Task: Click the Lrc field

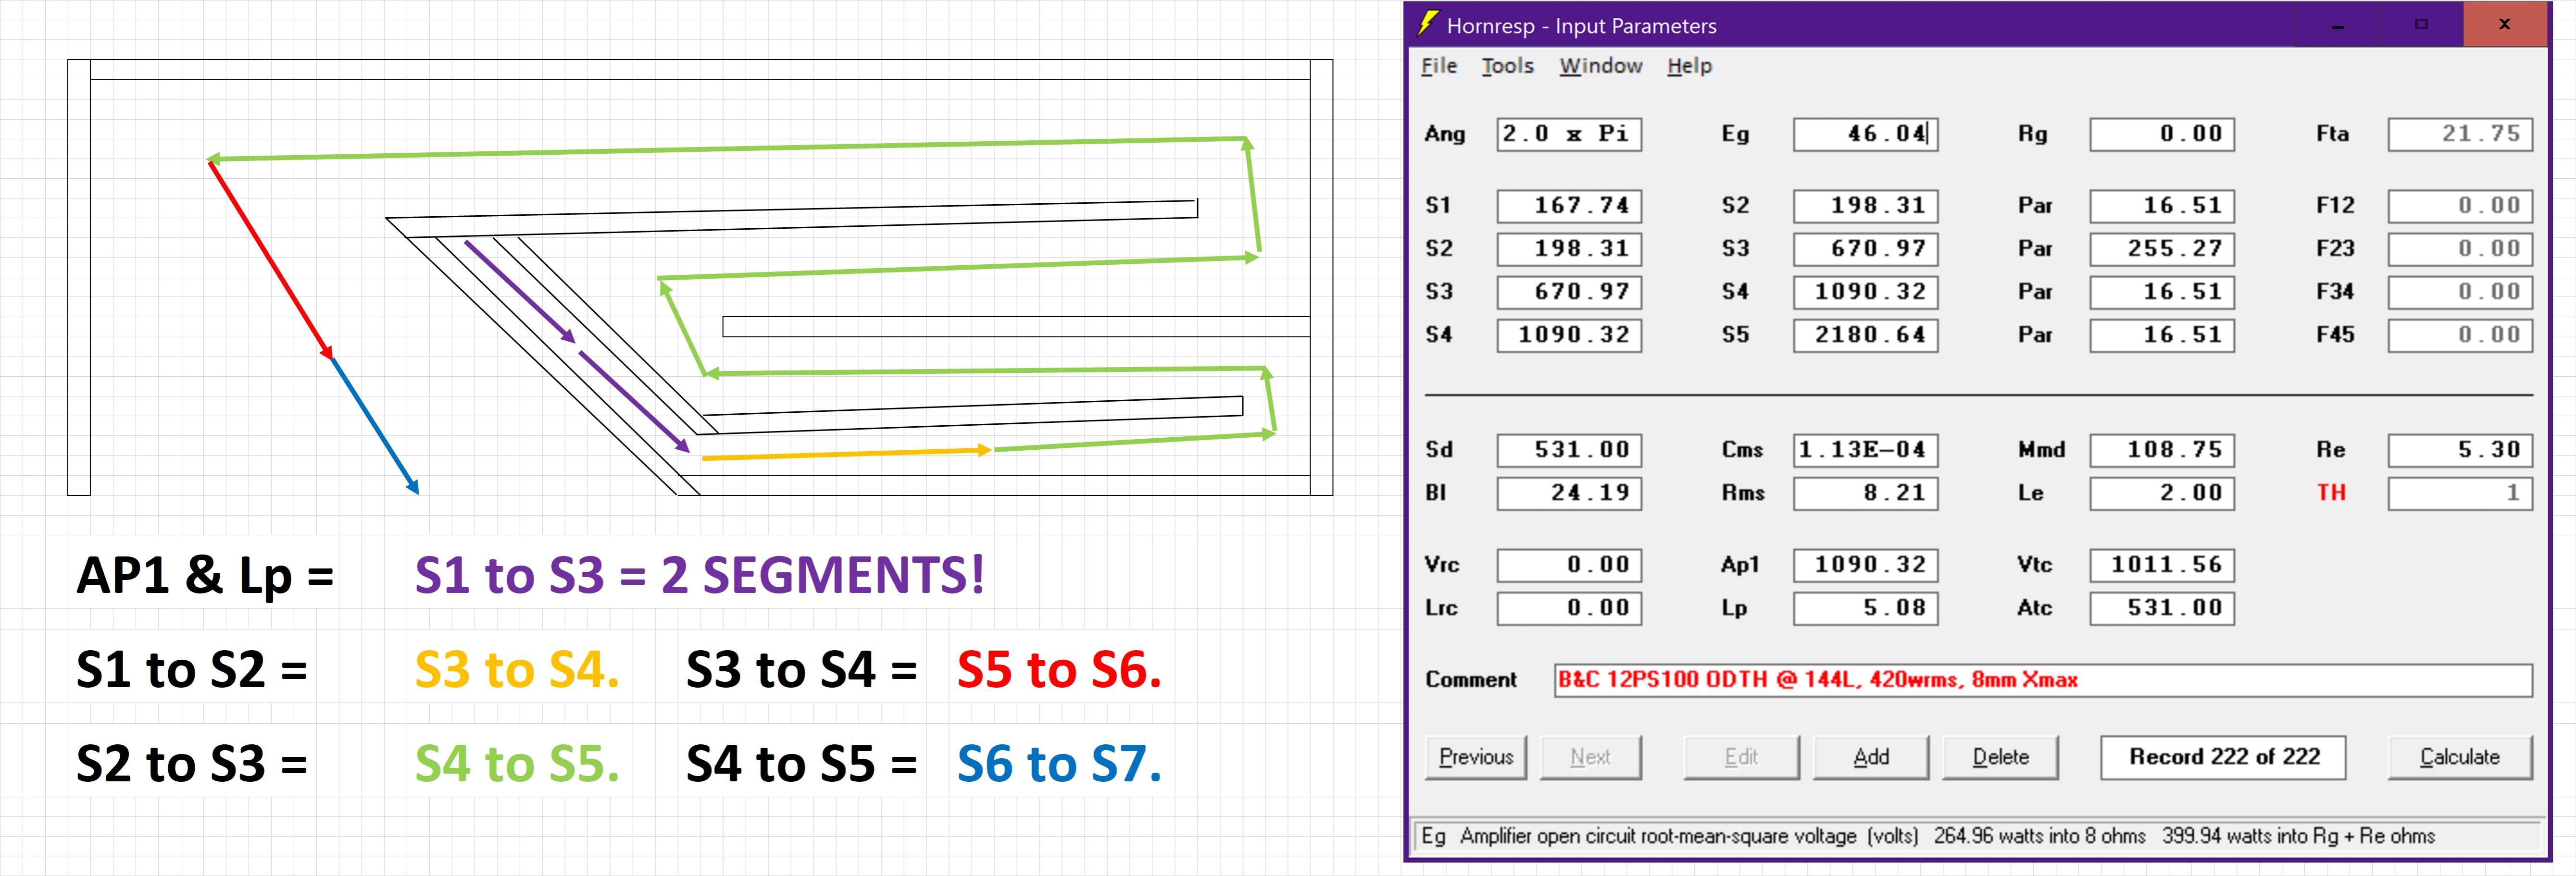Action: pyautogui.click(x=1569, y=608)
